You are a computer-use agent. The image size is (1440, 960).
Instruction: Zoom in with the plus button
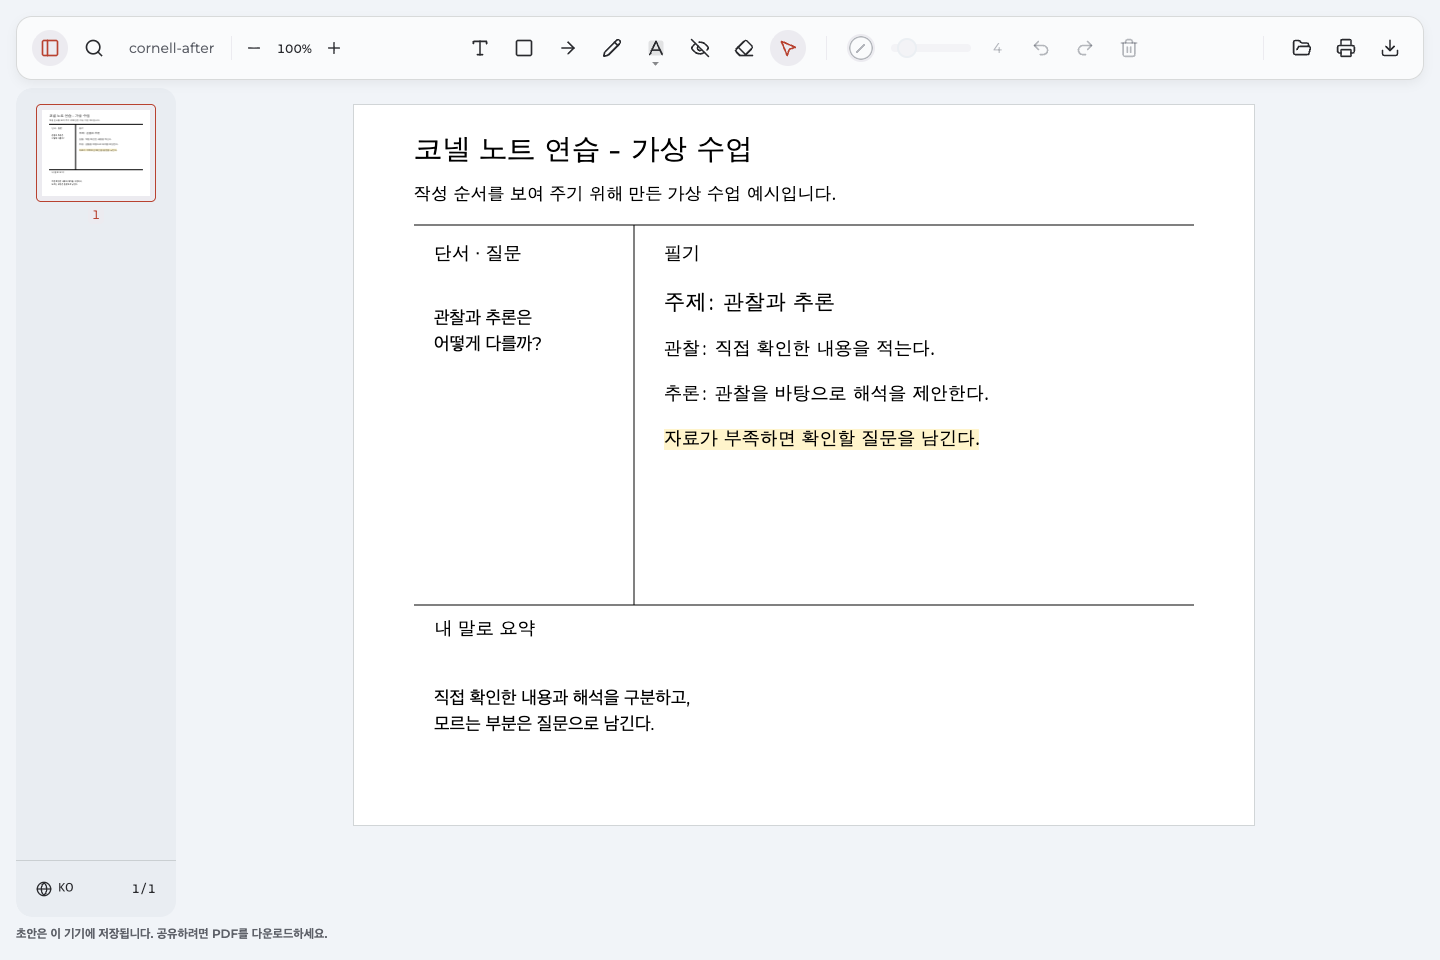334,48
